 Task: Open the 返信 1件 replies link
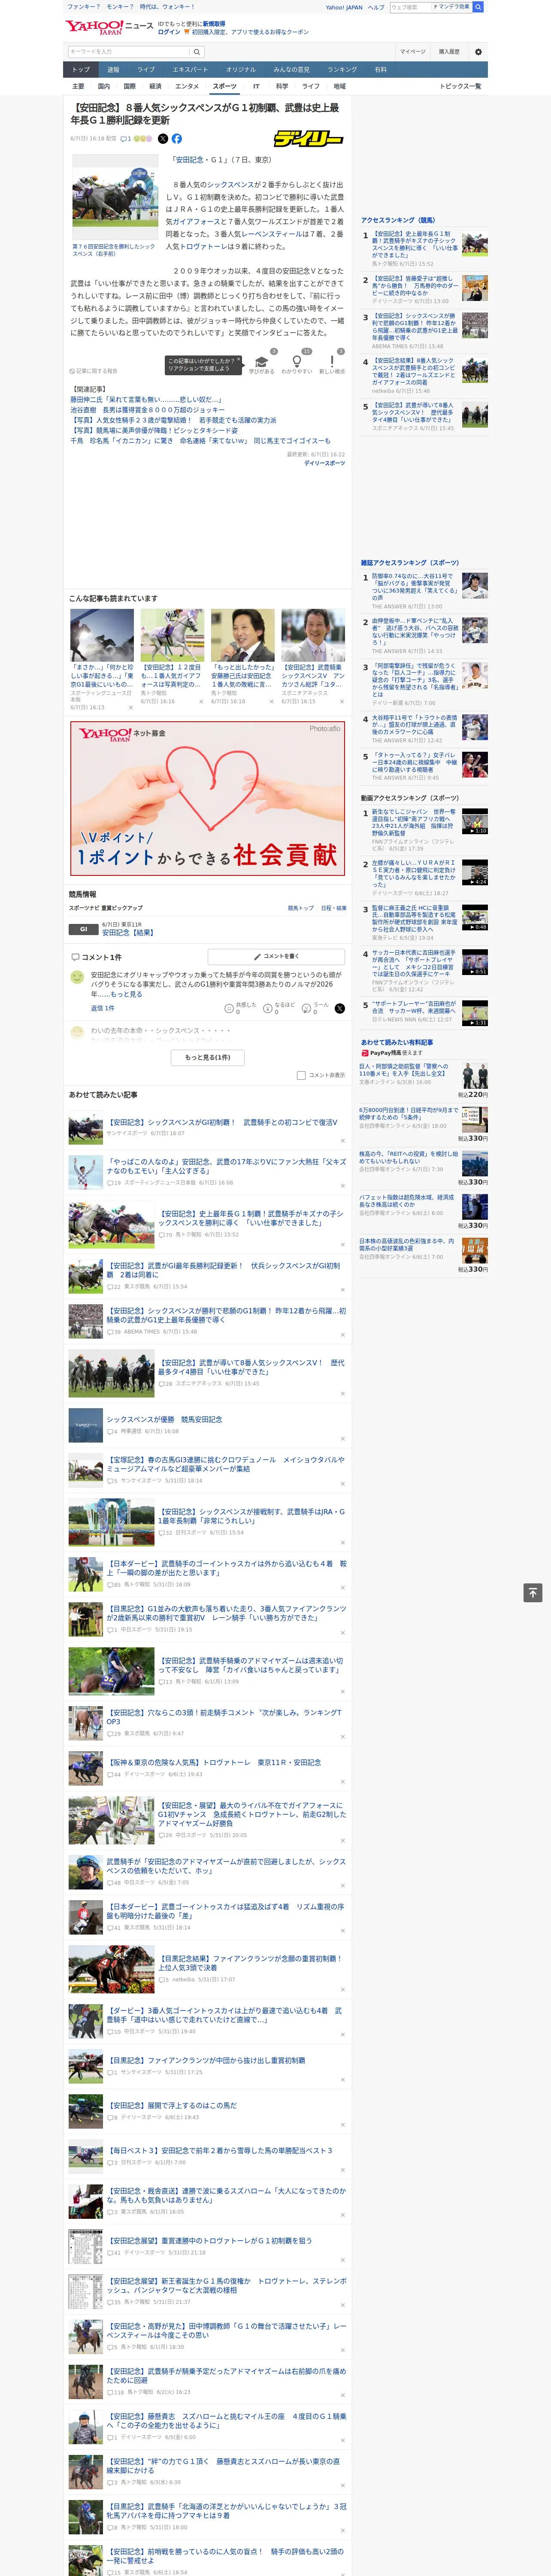(x=103, y=1008)
